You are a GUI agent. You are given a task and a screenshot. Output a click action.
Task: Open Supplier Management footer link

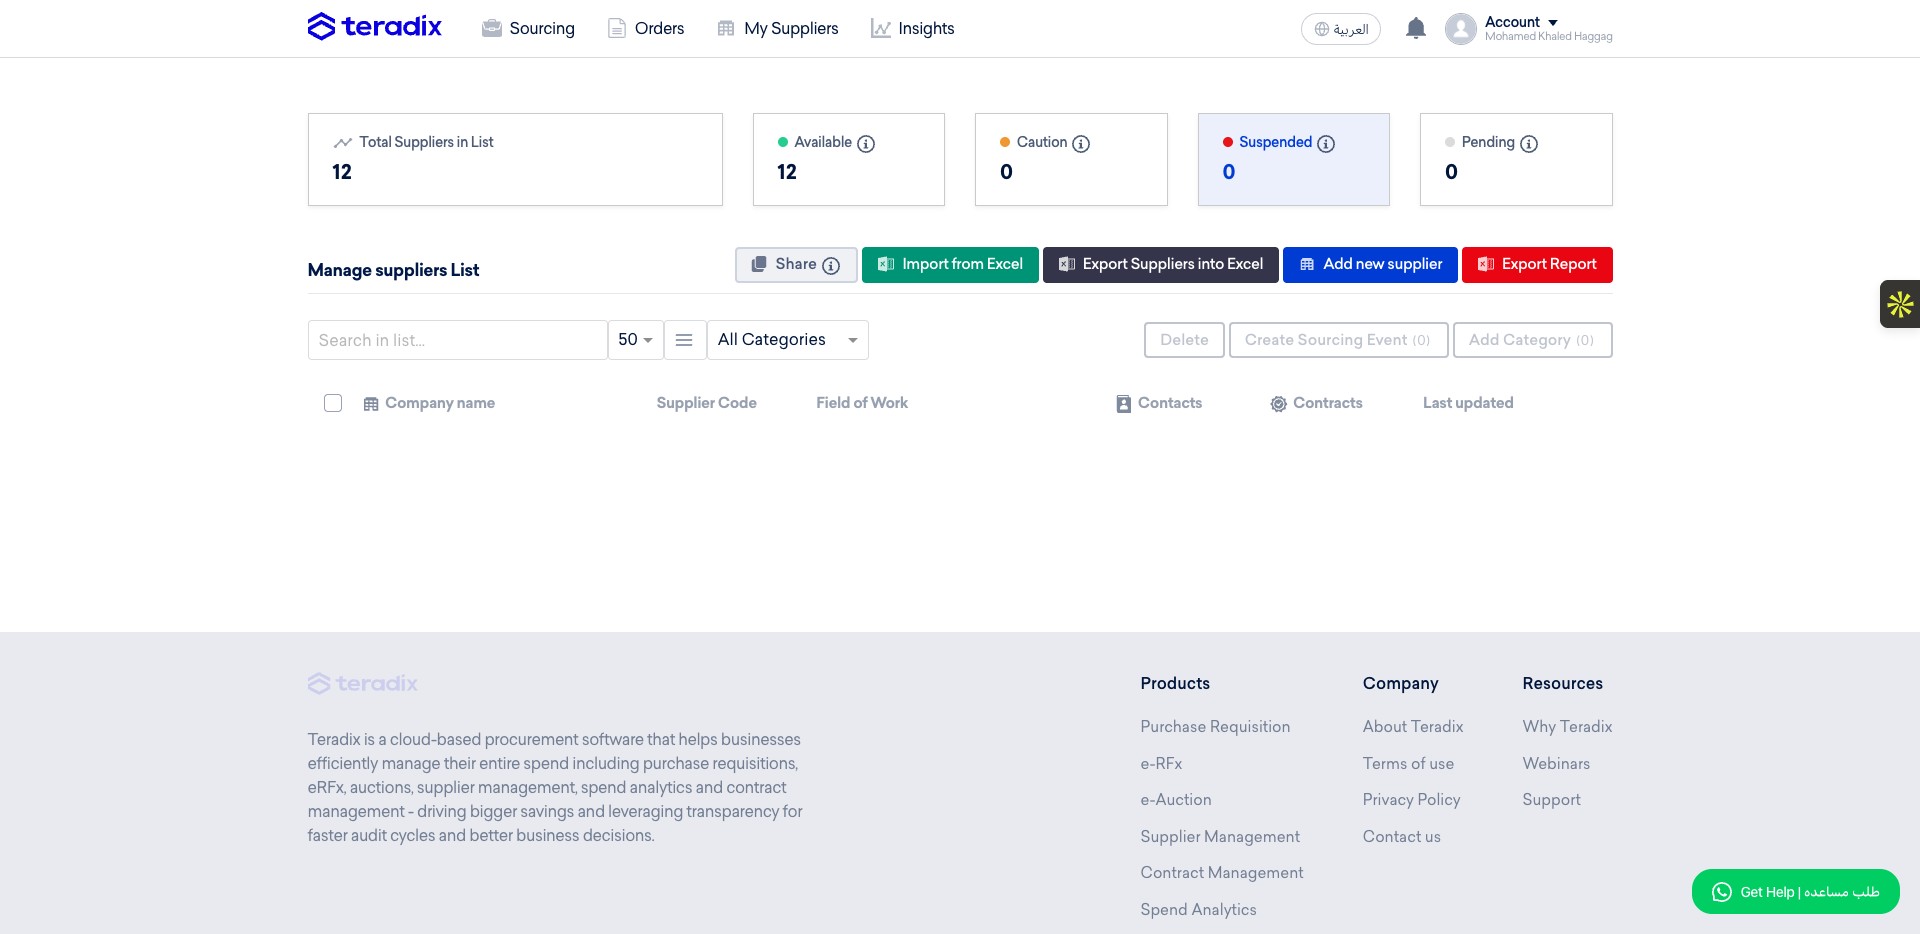point(1220,837)
